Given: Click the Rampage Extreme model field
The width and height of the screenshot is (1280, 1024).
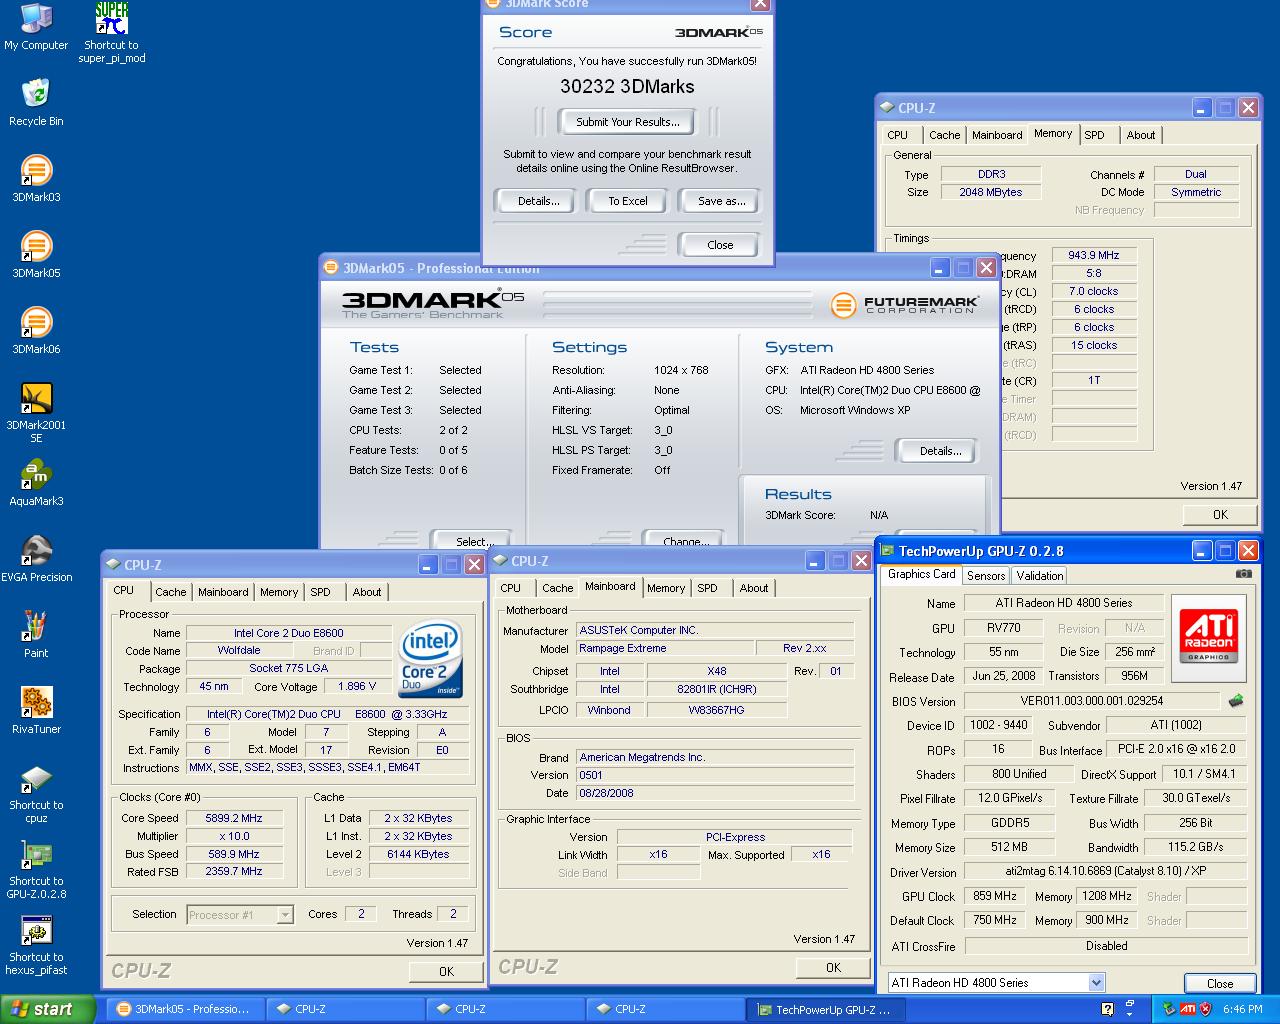Looking at the screenshot, I should point(664,648).
